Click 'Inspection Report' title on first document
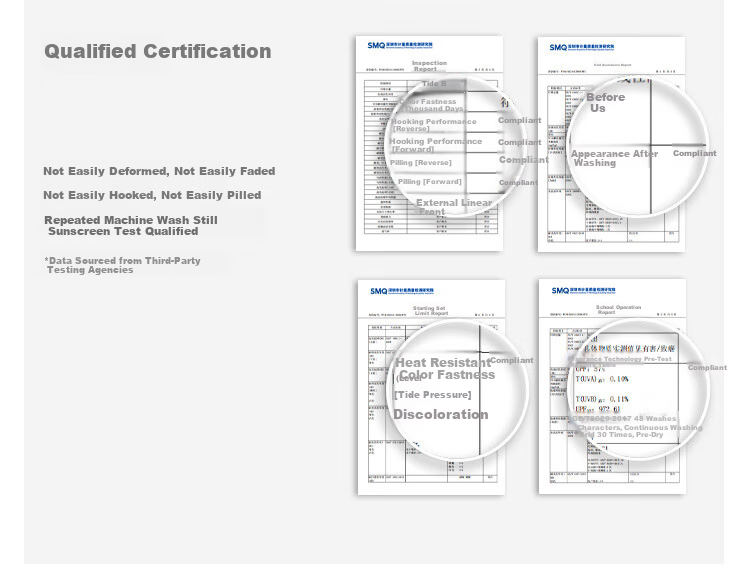The height and width of the screenshot is (571, 750). click(429, 66)
